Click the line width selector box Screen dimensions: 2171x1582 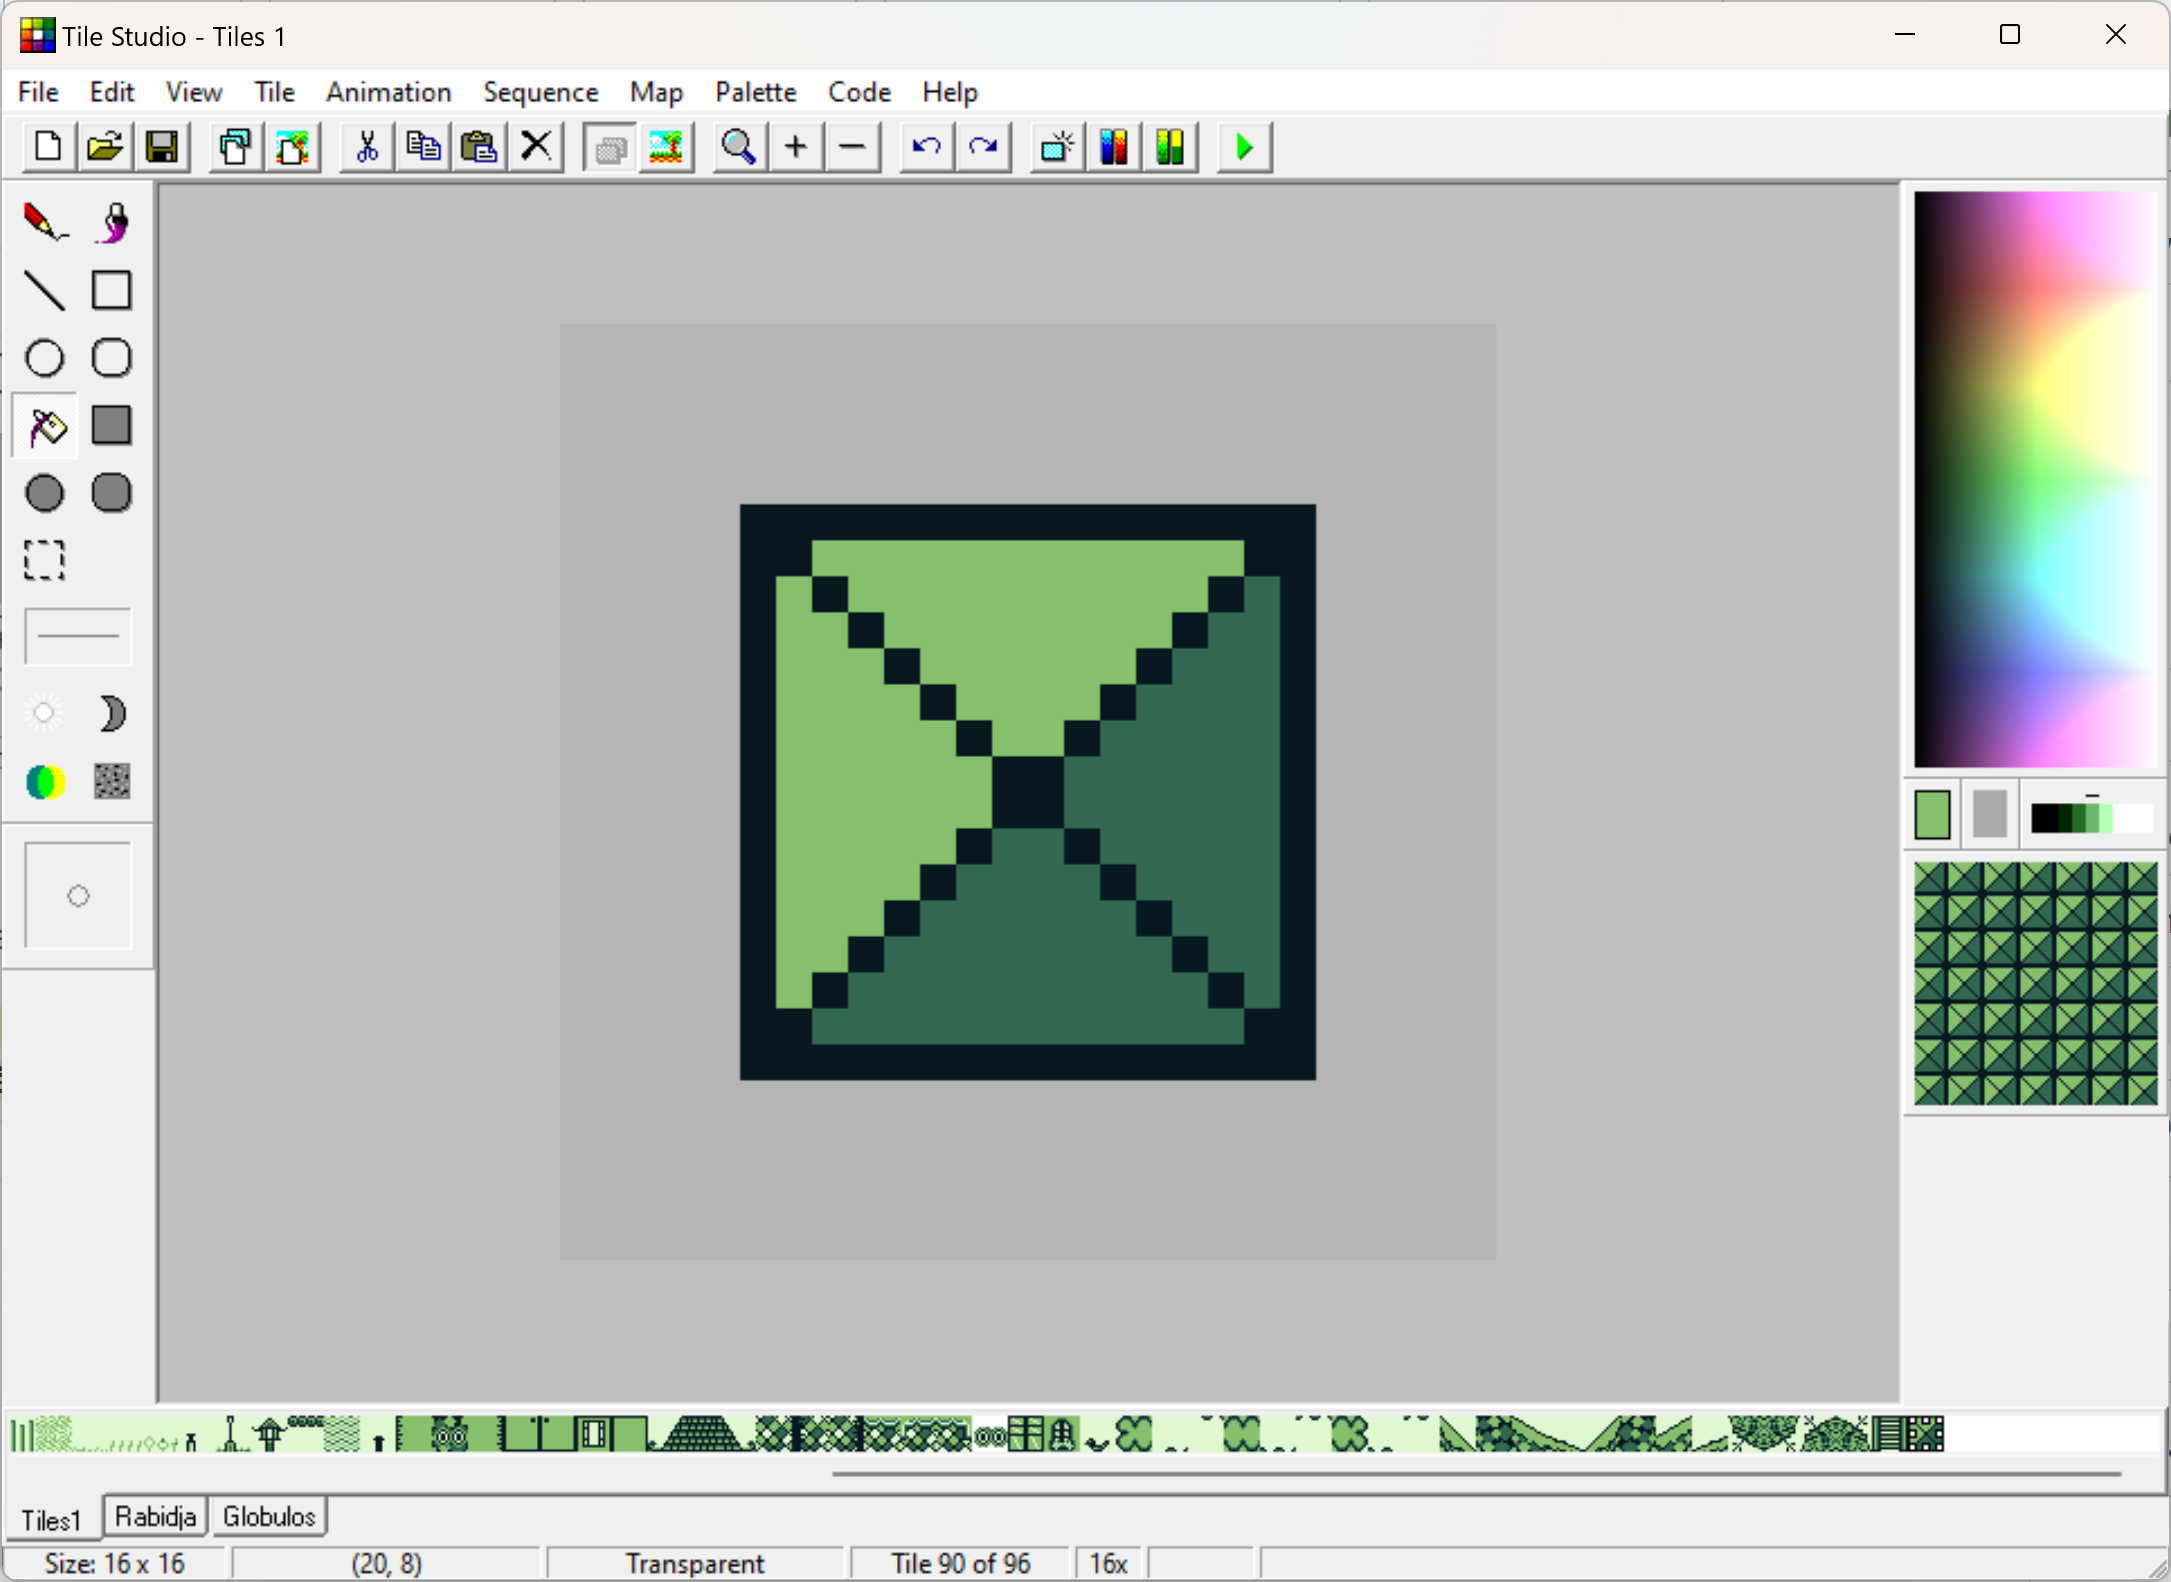tap(78, 636)
